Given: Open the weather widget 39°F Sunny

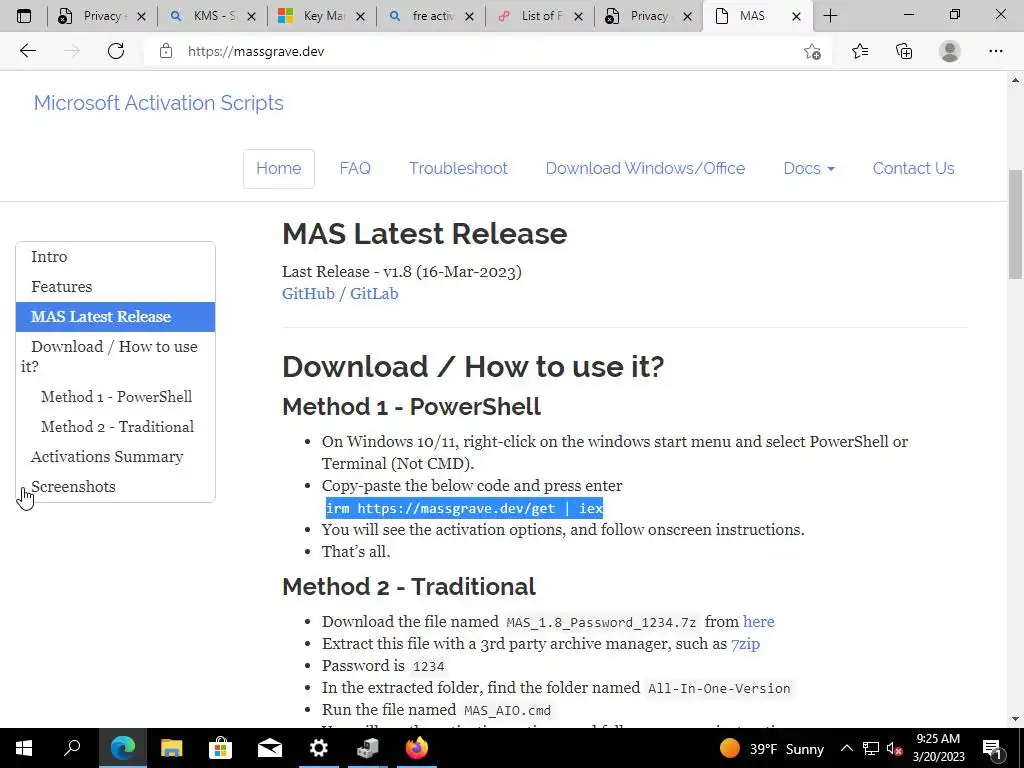Looking at the screenshot, I should coord(772,748).
